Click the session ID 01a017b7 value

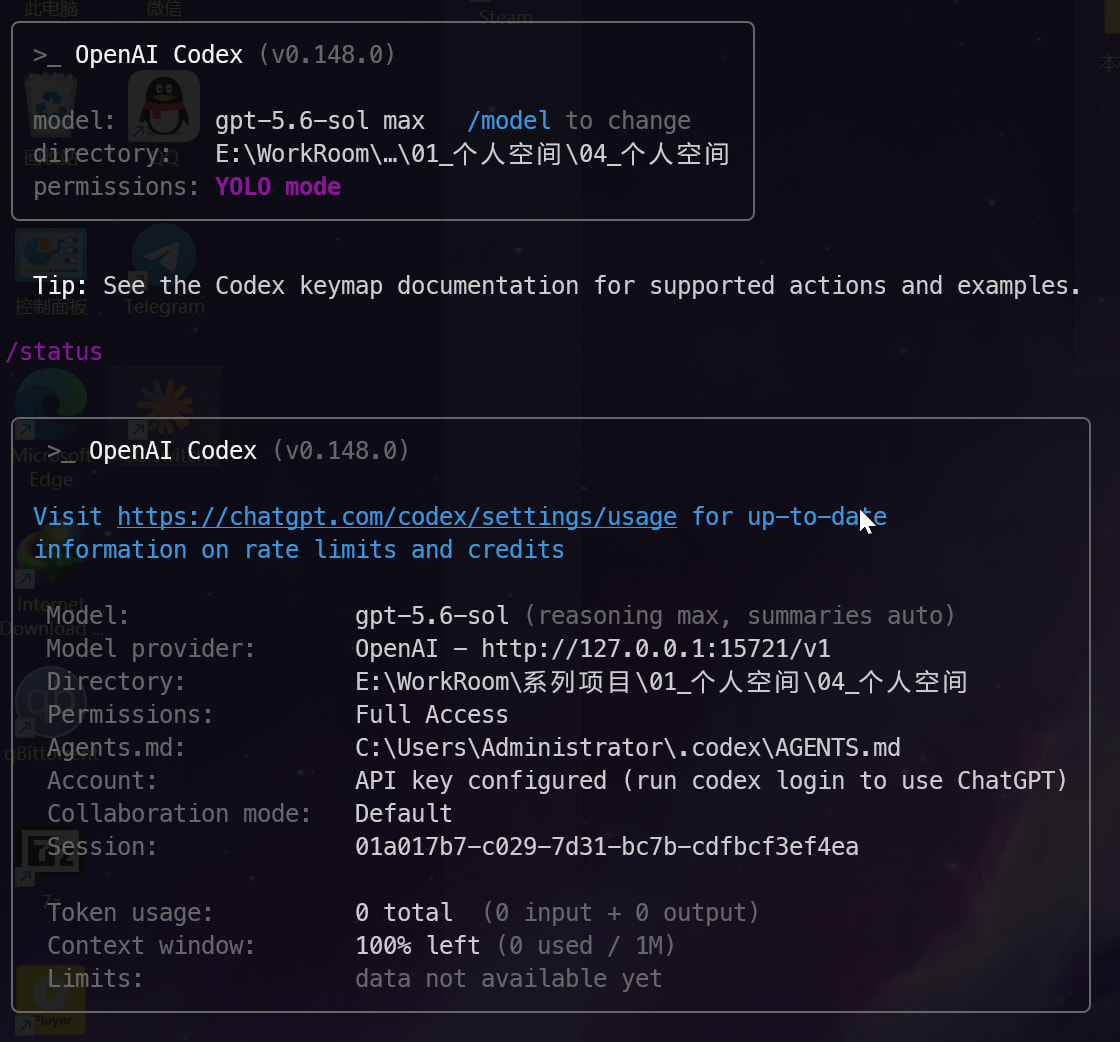tap(606, 846)
